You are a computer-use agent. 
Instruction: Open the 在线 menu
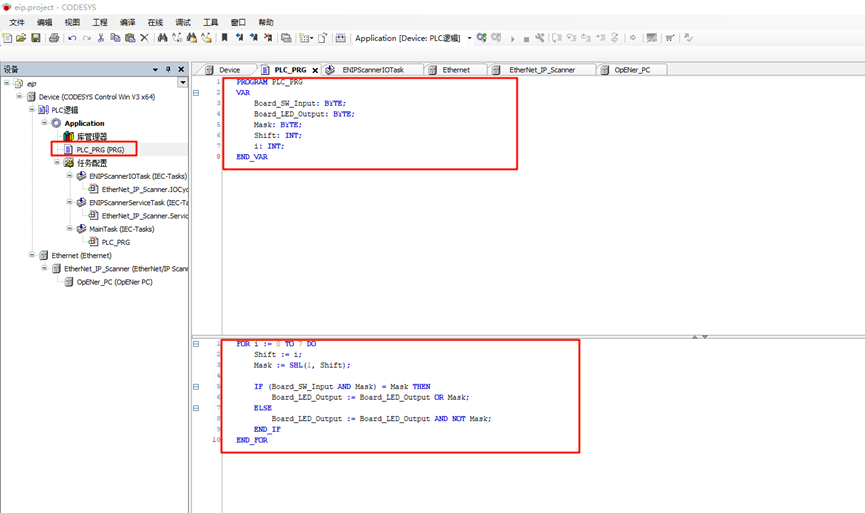[155, 22]
